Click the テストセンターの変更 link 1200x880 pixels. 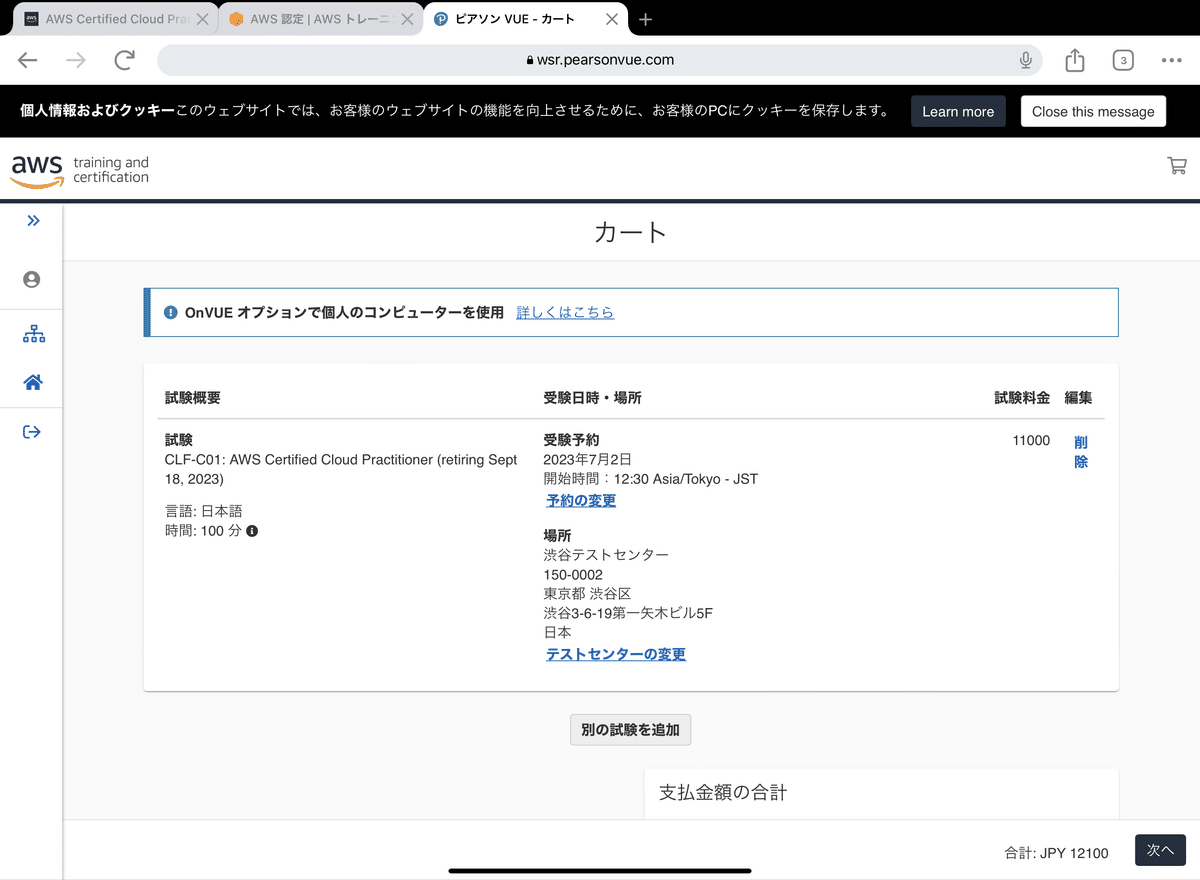tap(616, 655)
